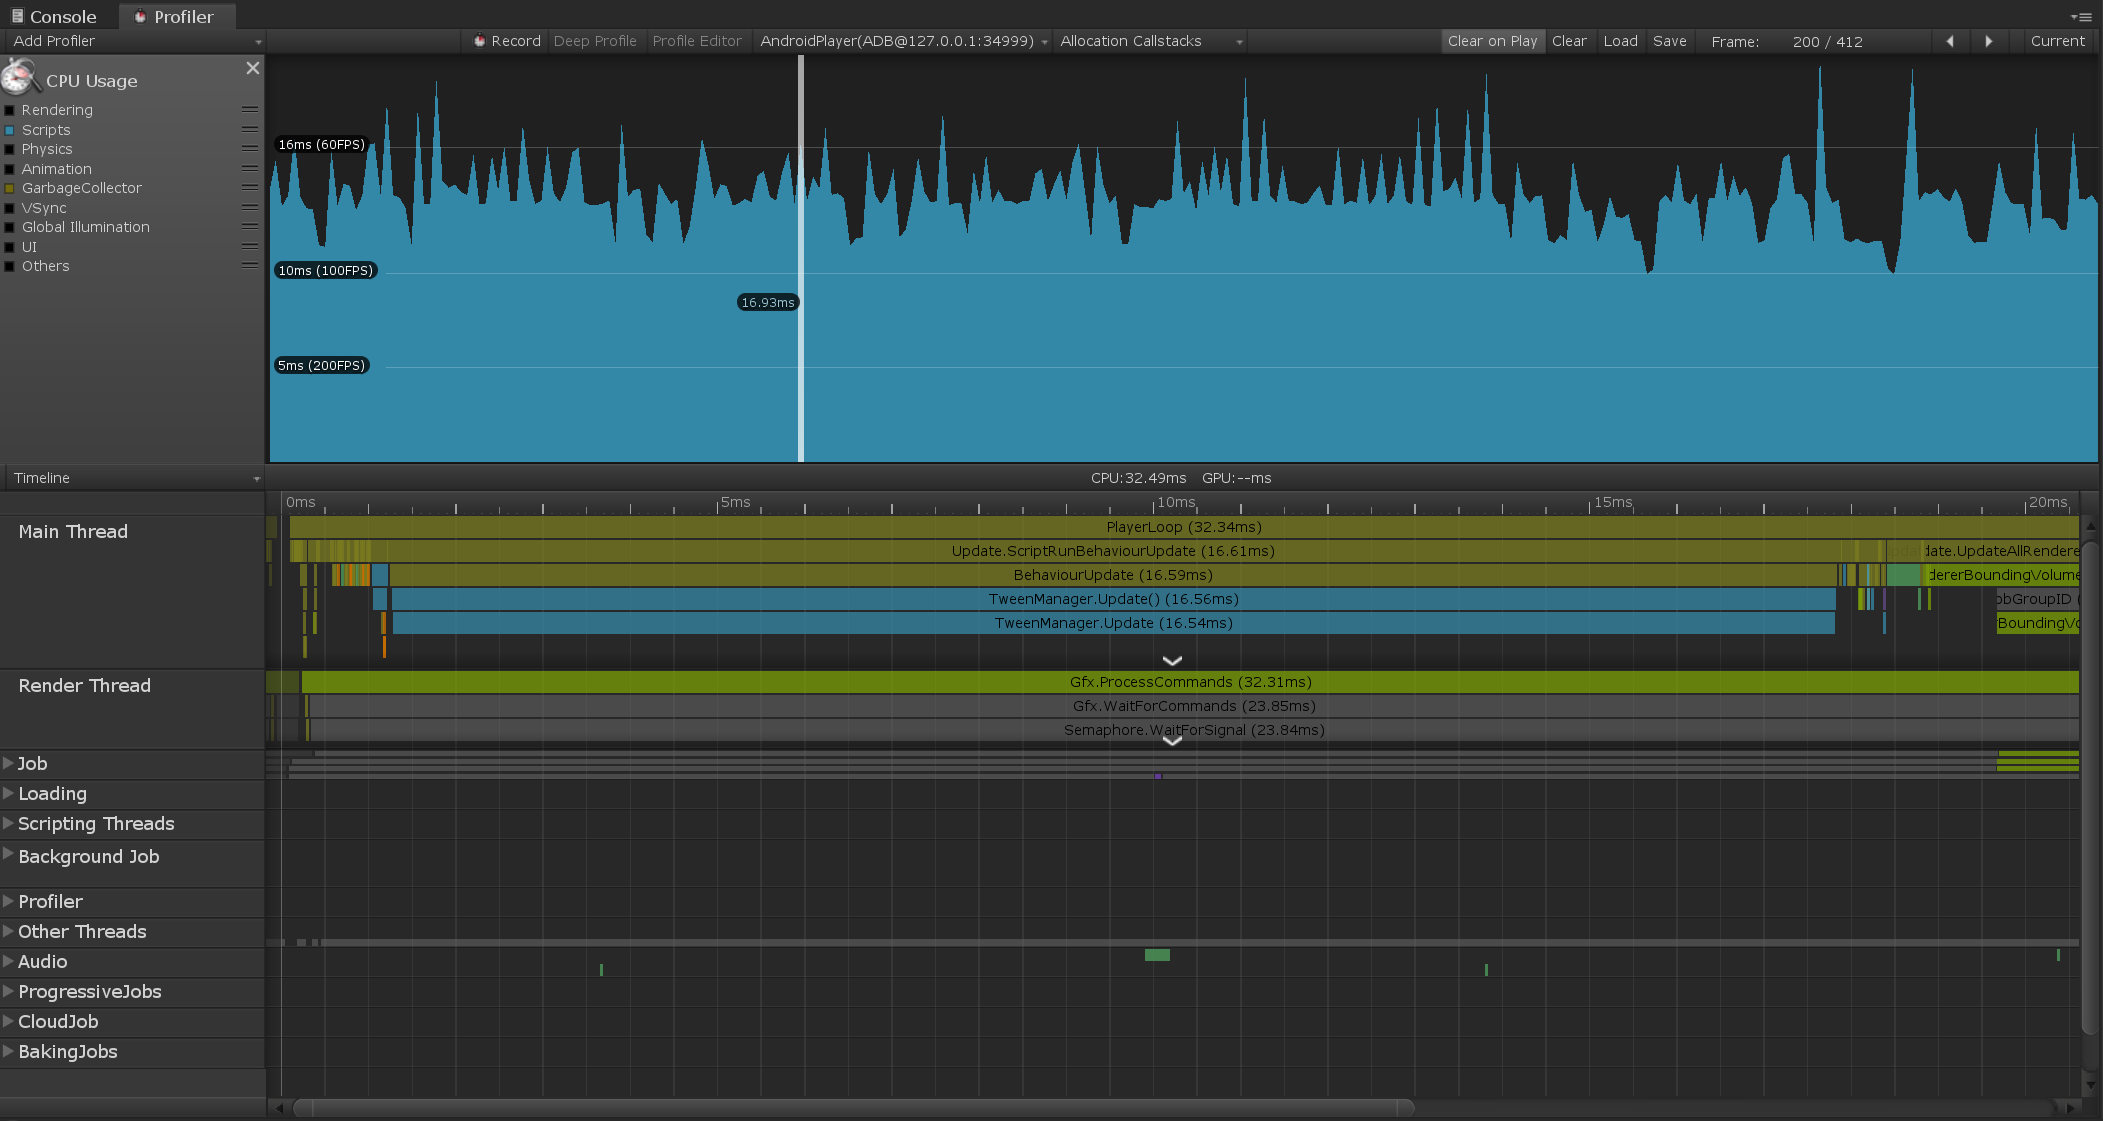
Task: Expand the BakingJobs group
Action: [8, 1051]
